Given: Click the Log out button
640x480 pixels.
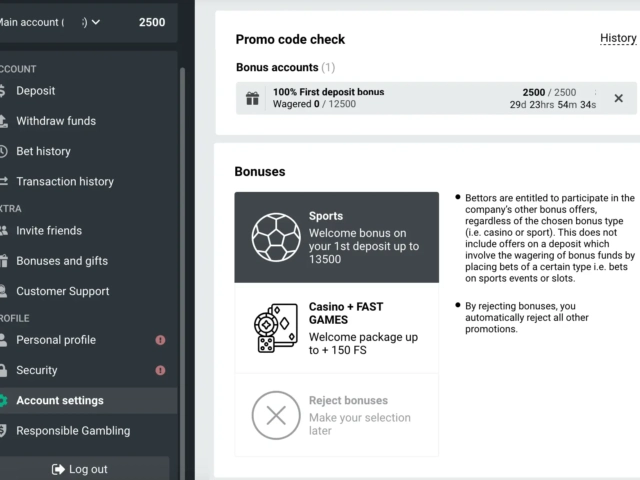Looking at the screenshot, I should pyautogui.click(x=84, y=469).
